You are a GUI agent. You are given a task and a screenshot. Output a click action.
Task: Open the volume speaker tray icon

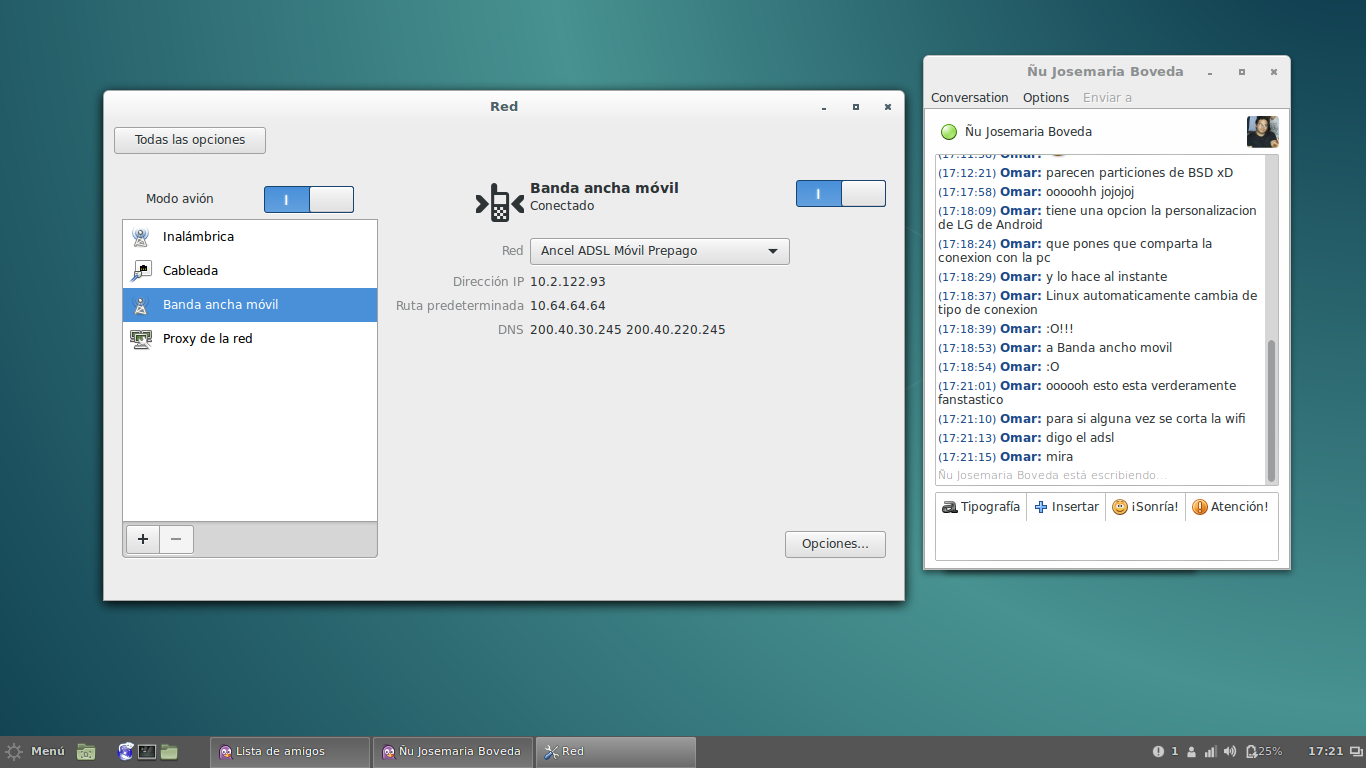click(1230, 751)
